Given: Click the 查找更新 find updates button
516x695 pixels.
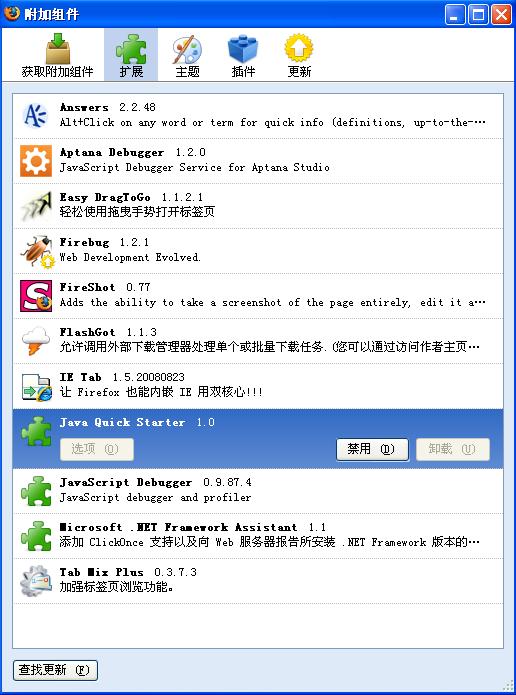Looking at the screenshot, I should pos(55,669).
